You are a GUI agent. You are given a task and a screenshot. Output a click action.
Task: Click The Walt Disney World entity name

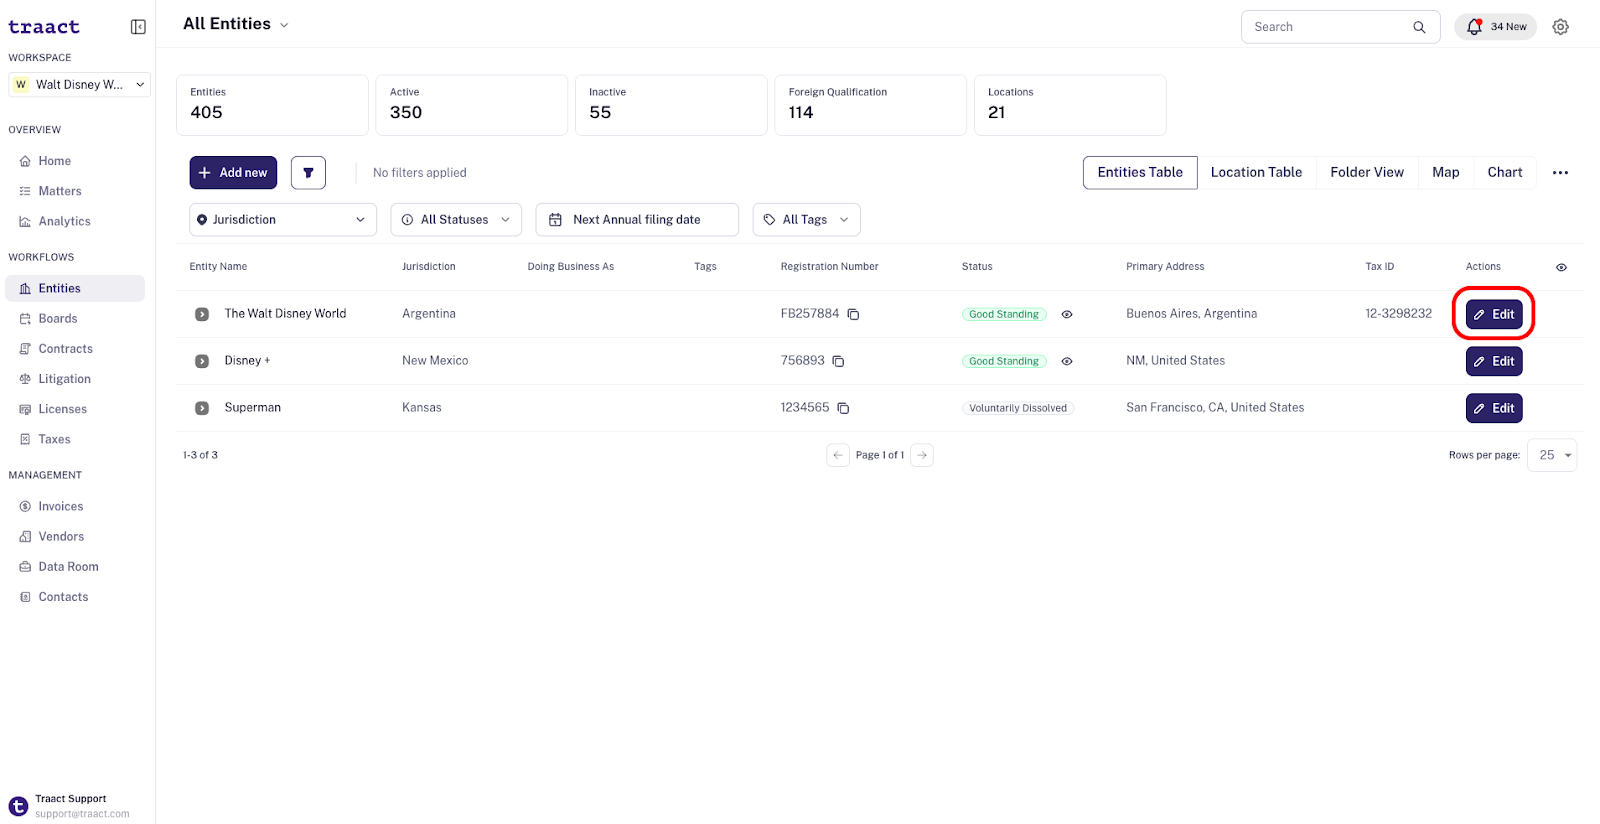pos(285,314)
